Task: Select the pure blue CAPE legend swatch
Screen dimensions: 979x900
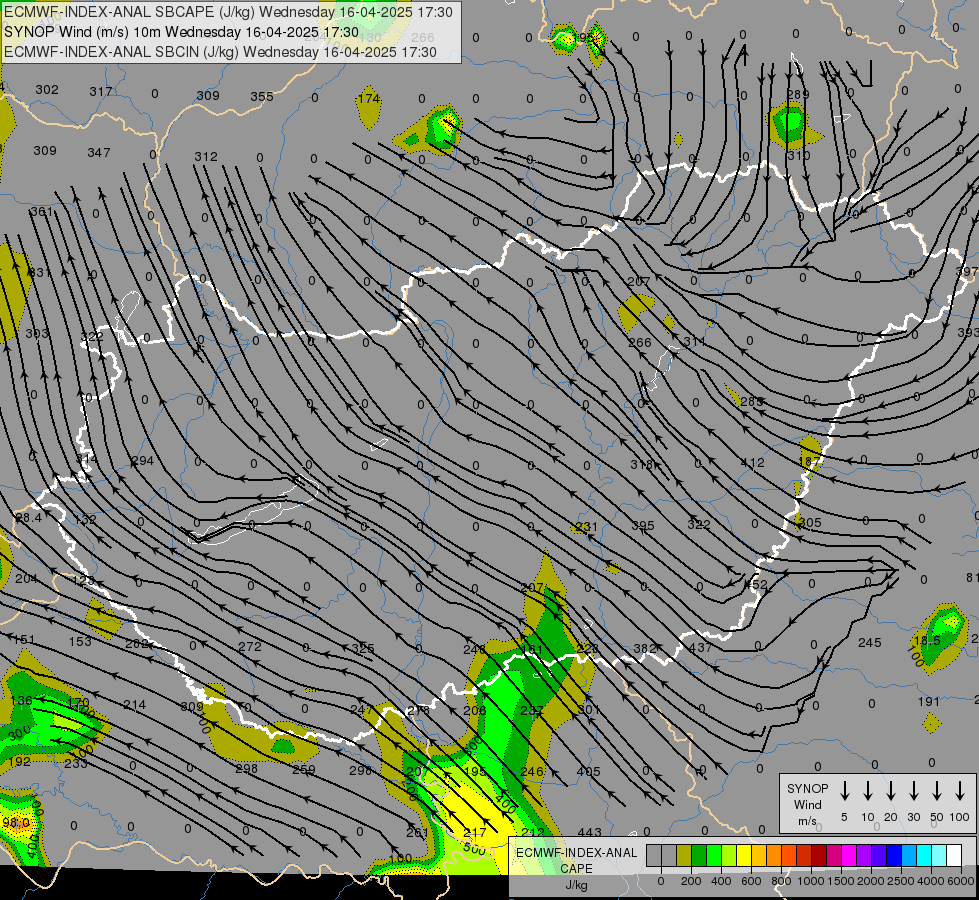Action: pos(893,855)
